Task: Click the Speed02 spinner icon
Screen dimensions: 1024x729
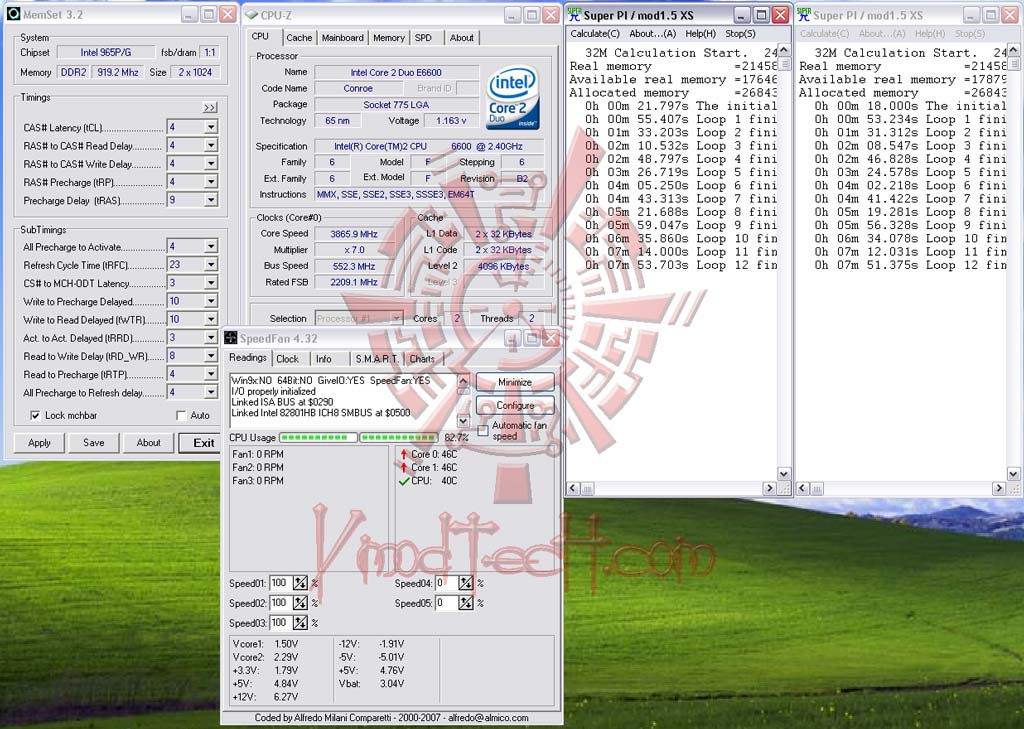Action: click(x=300, y=602)
